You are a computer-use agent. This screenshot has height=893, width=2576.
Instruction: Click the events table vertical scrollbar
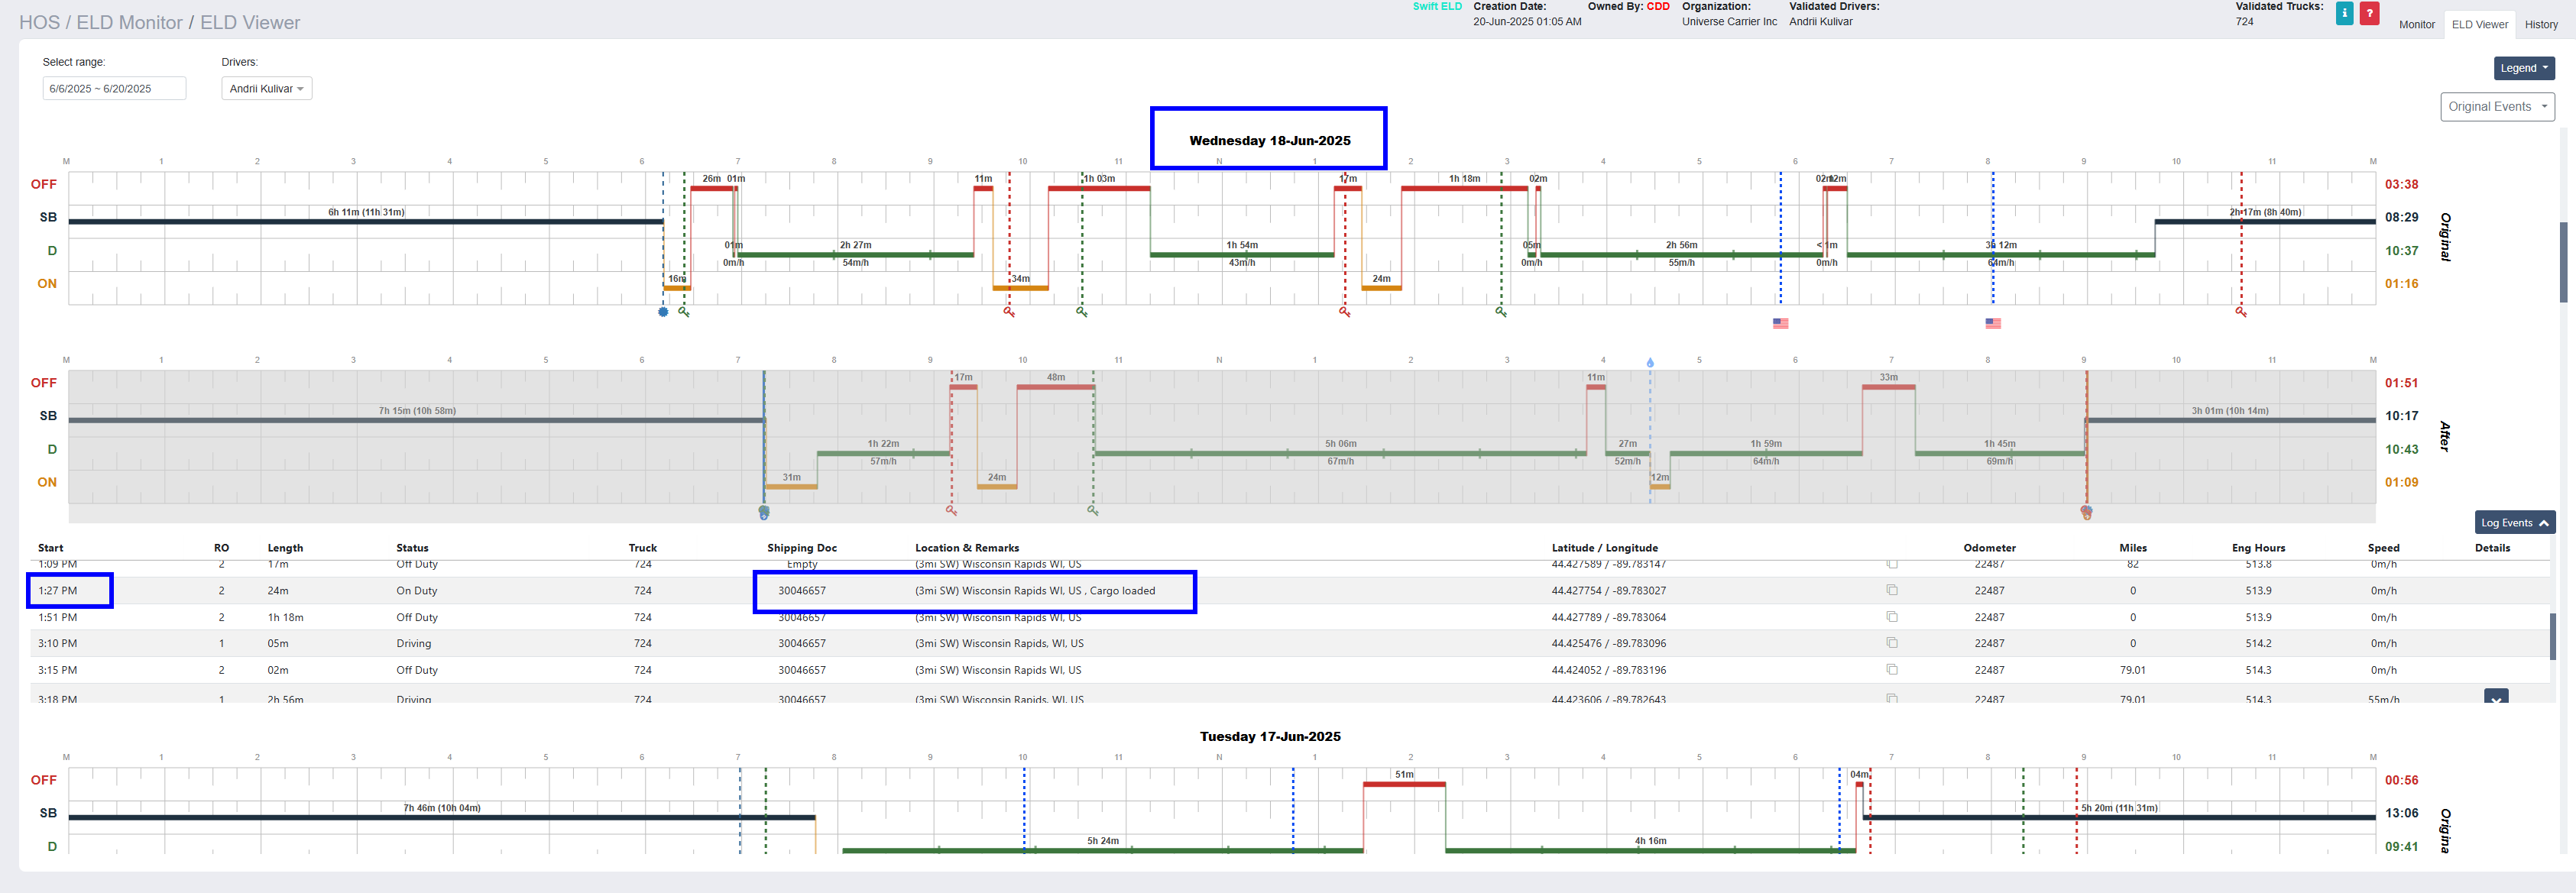pos(2552,636)
